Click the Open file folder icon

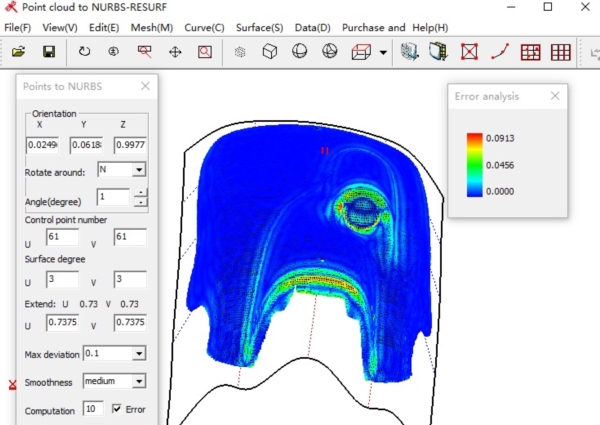point(19,51)
